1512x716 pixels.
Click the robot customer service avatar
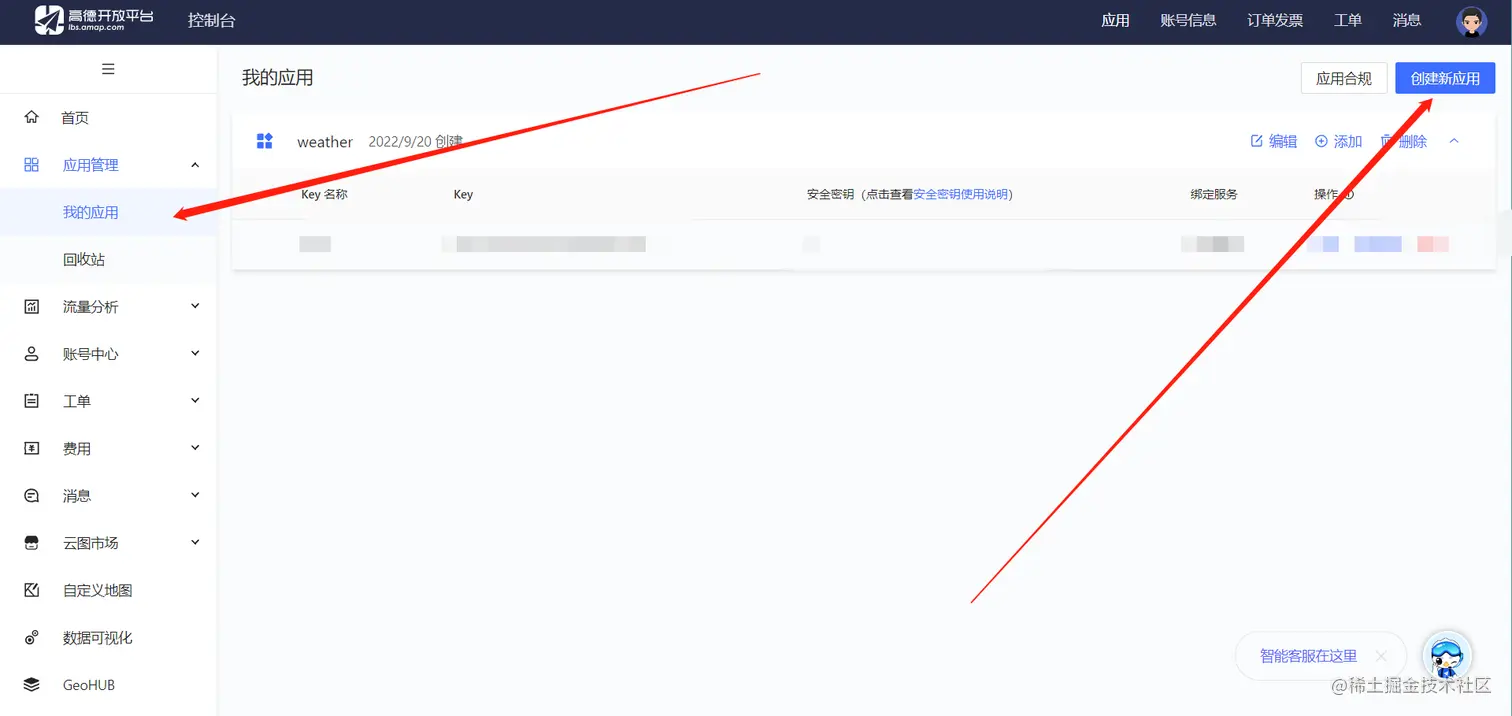[1446, 656]
